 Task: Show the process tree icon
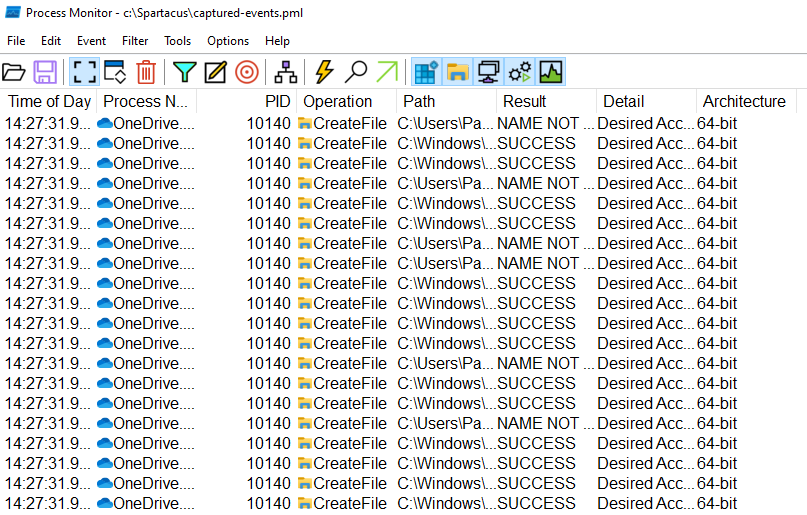click(x=286, y=72)
